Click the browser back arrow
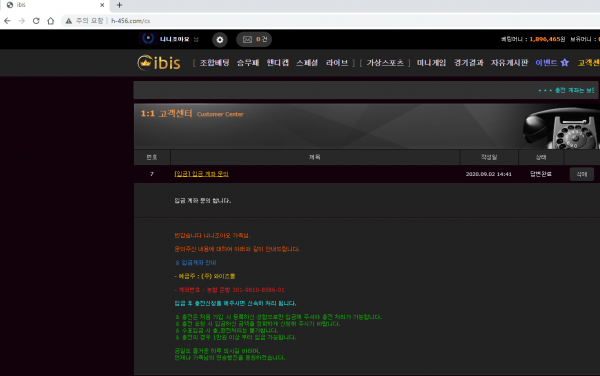The image size is (600, 376). click(7, 21)
